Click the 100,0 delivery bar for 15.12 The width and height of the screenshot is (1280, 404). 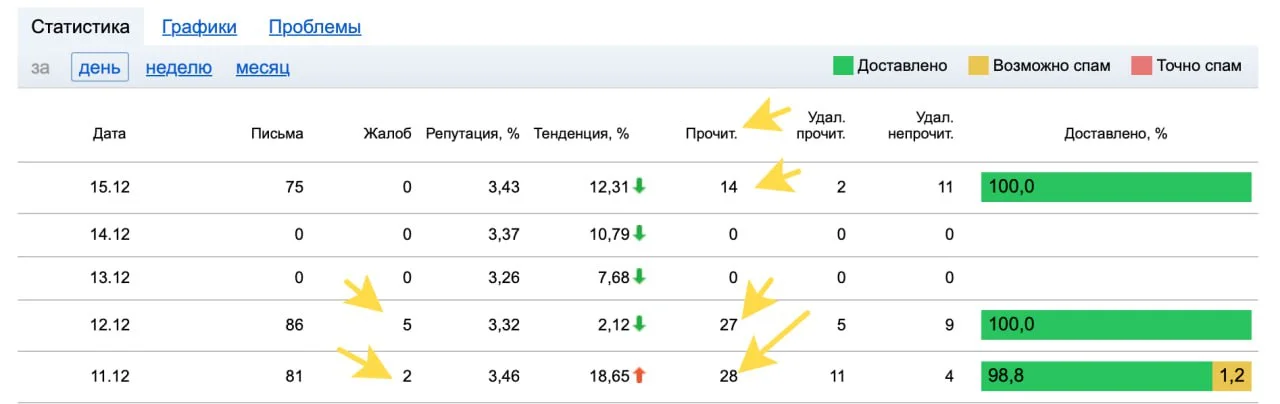click(x=1116, y=187)
